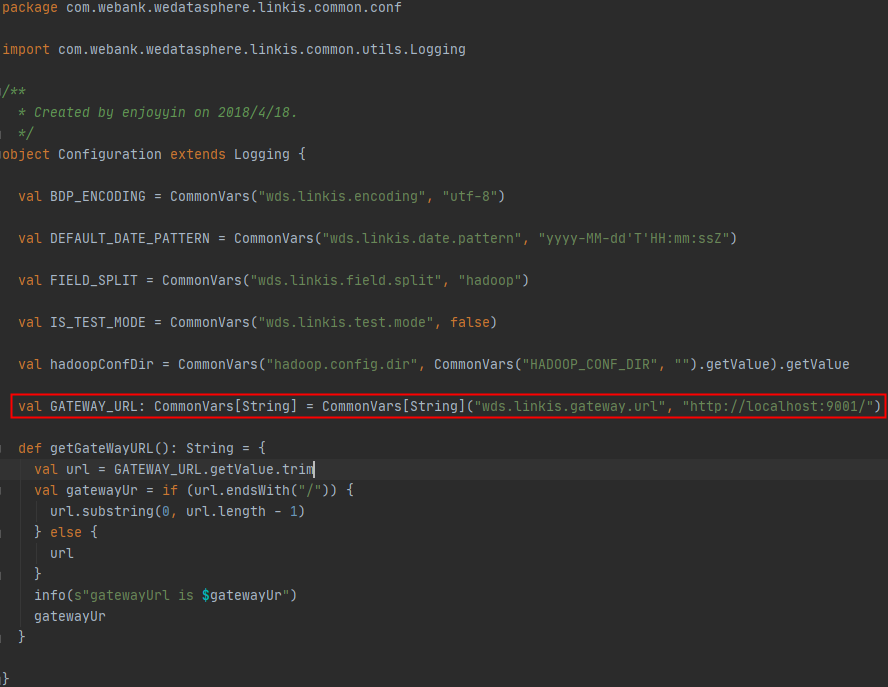
Task: Click the "wds.linkis.field.split" string
Action: (x=346, y=280)
